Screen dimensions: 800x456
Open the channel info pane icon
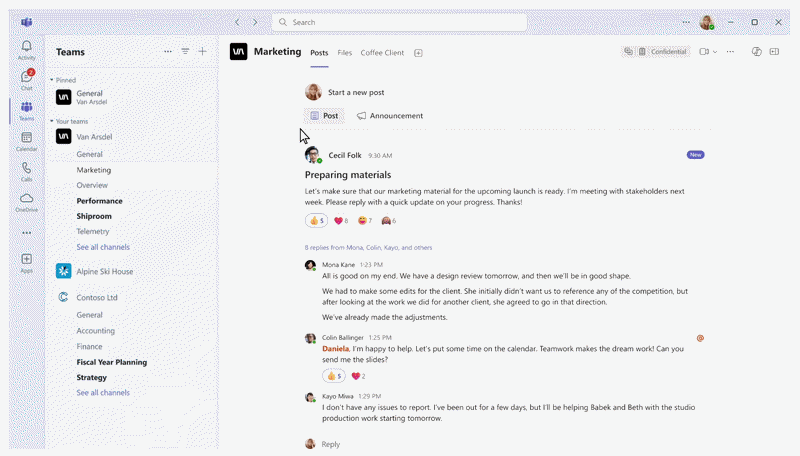click(x=774, y=52)
